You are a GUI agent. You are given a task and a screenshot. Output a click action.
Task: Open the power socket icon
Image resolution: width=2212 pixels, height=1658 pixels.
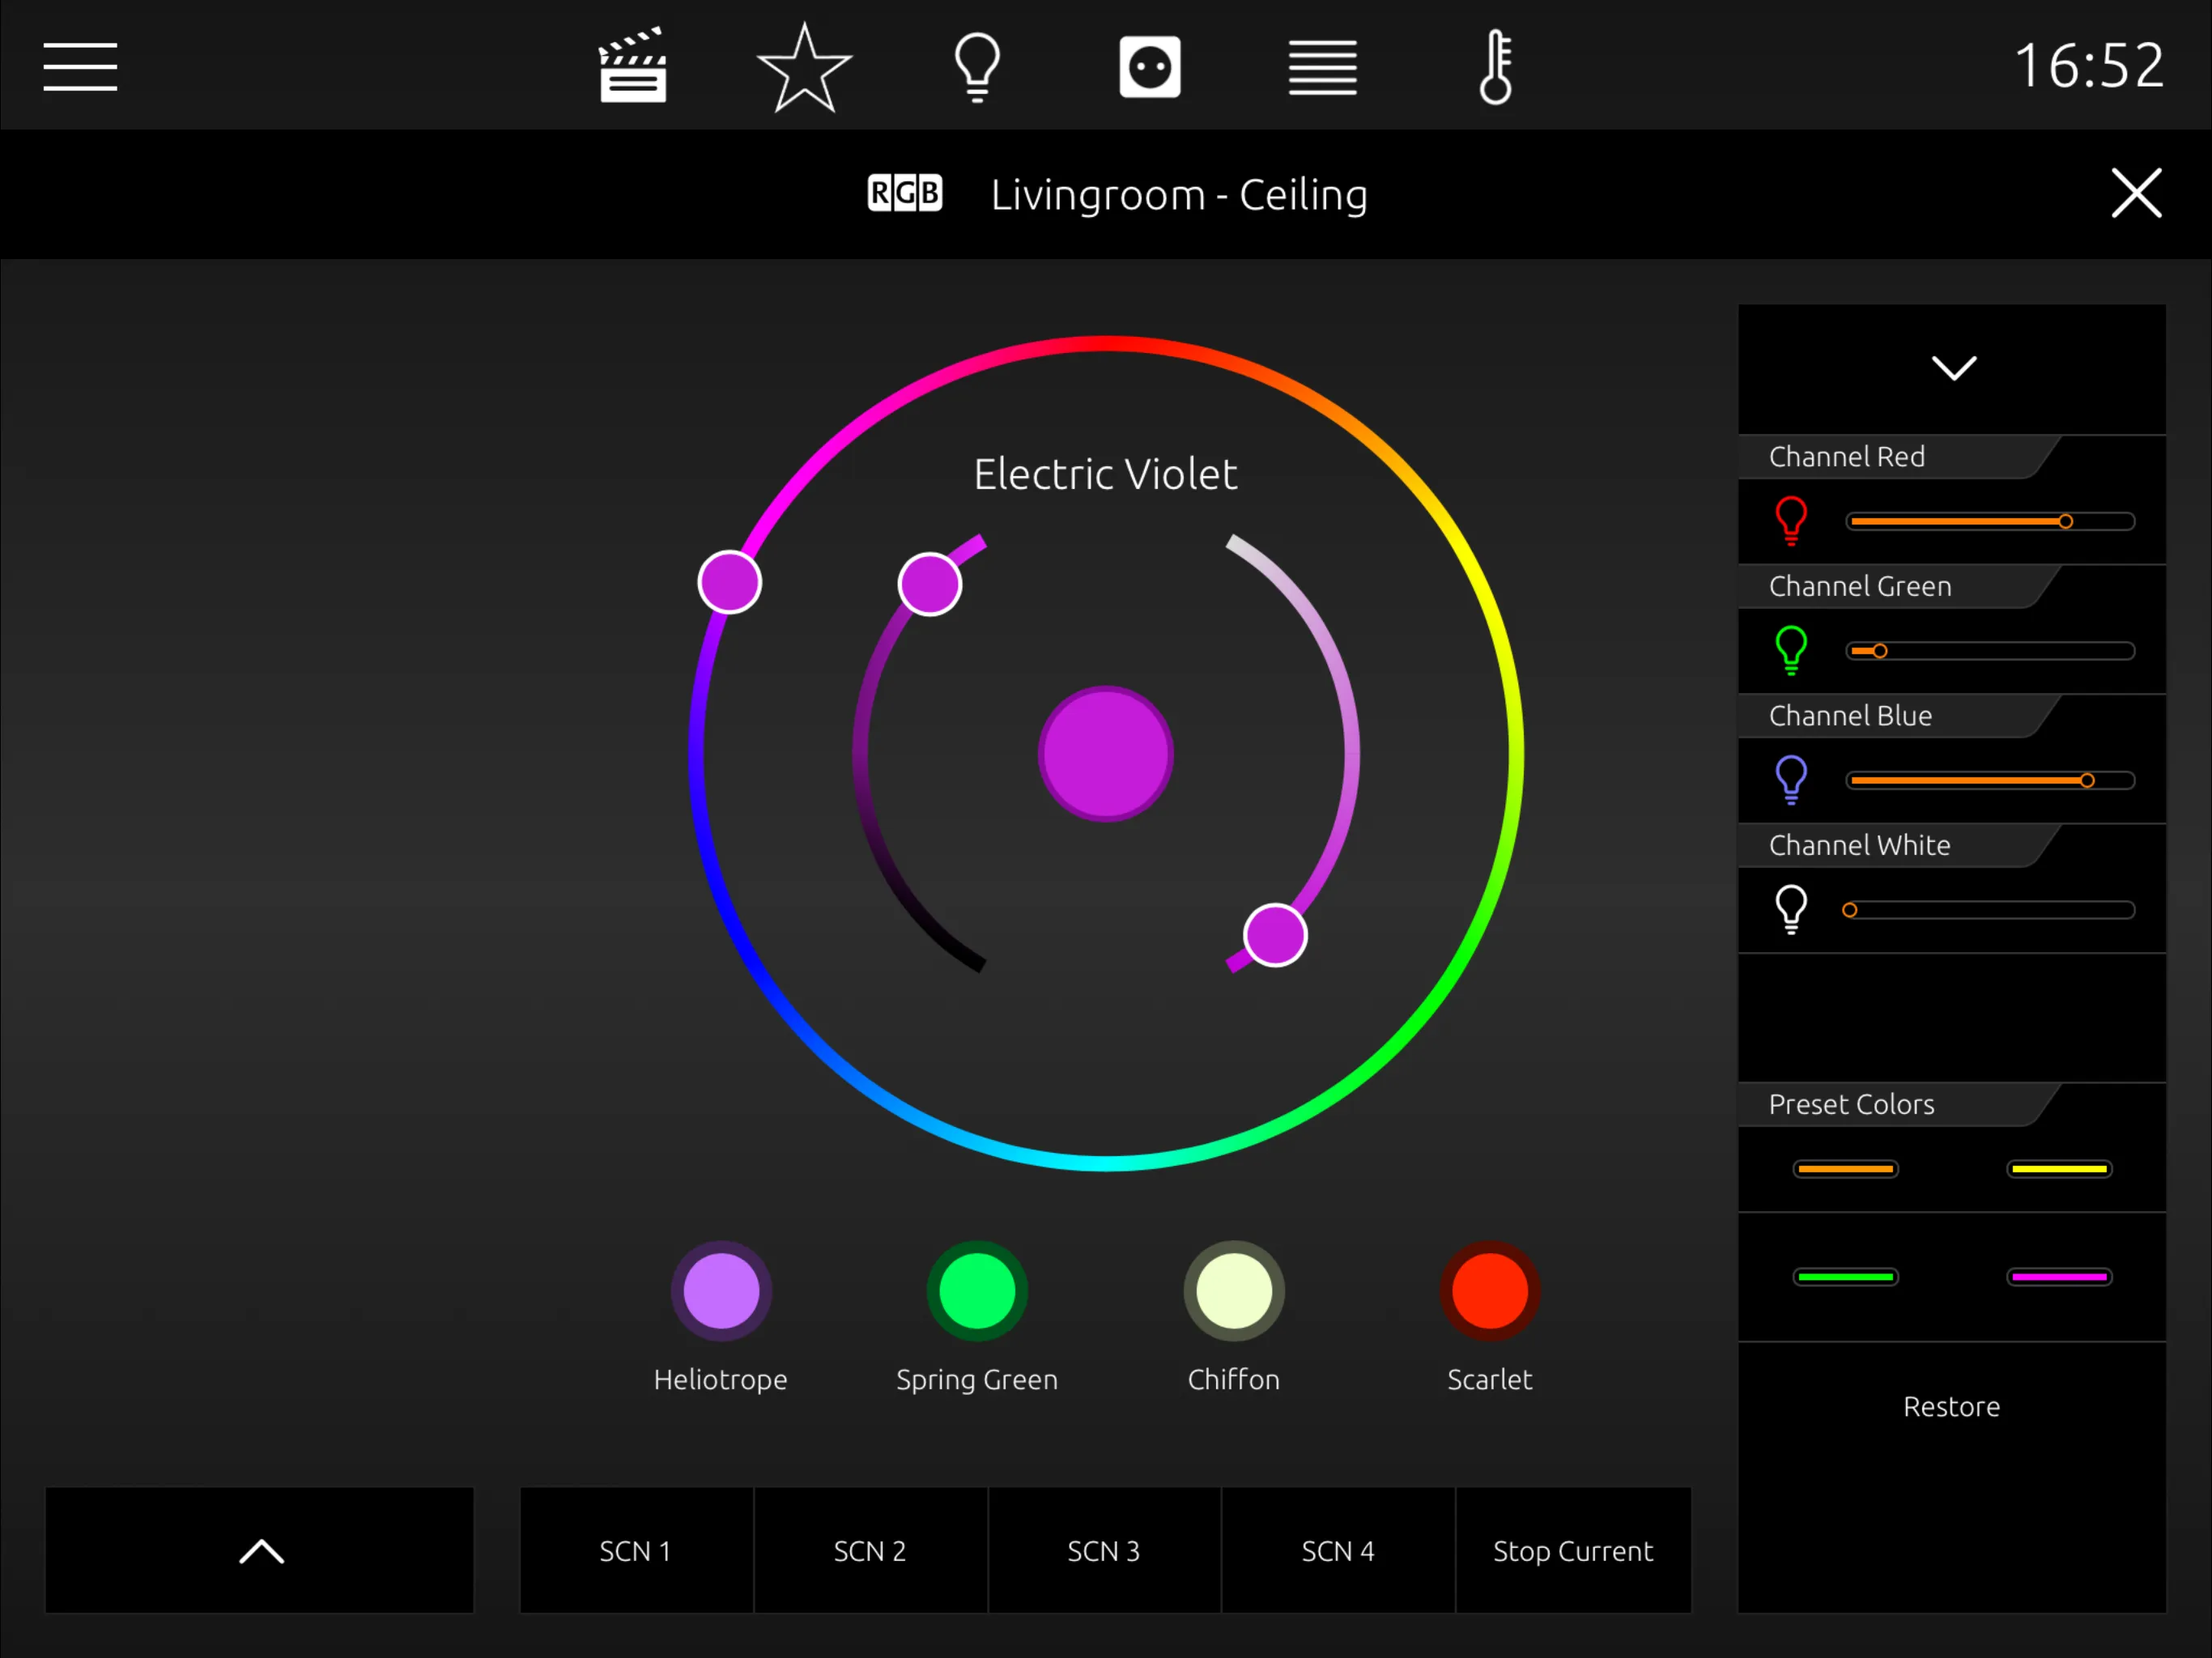(x=1150, y=67)
